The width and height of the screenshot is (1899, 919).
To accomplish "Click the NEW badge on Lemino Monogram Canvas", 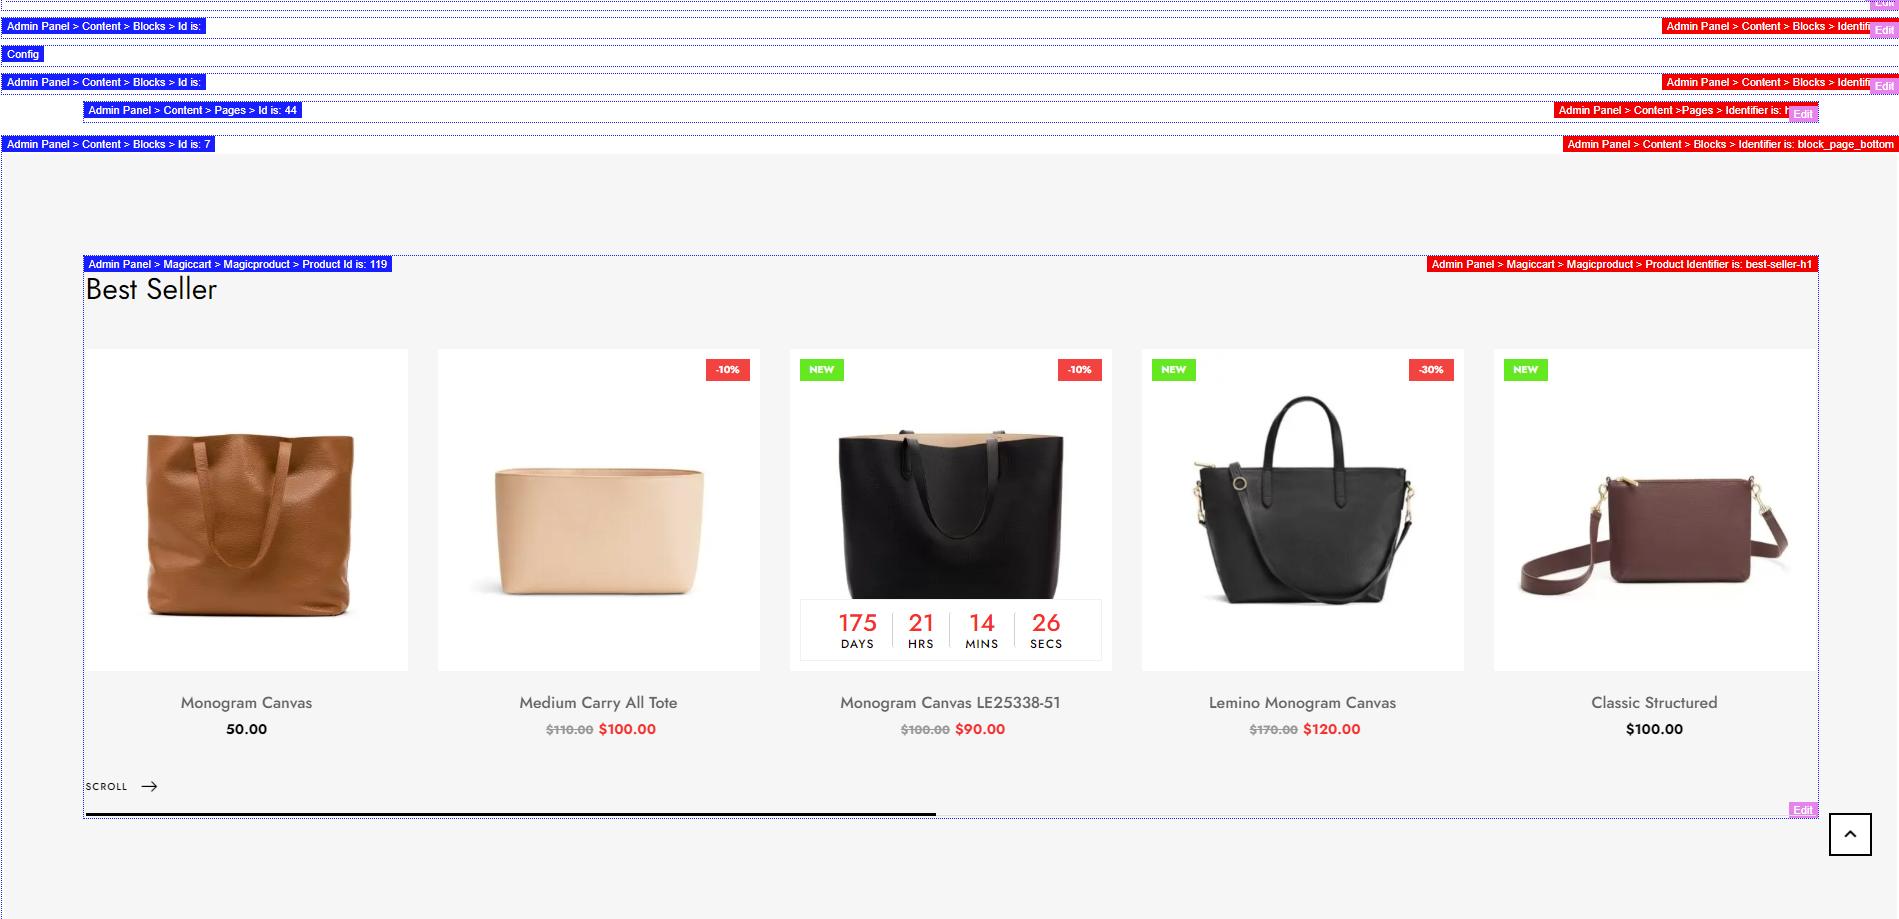I will pos(1174,370).
